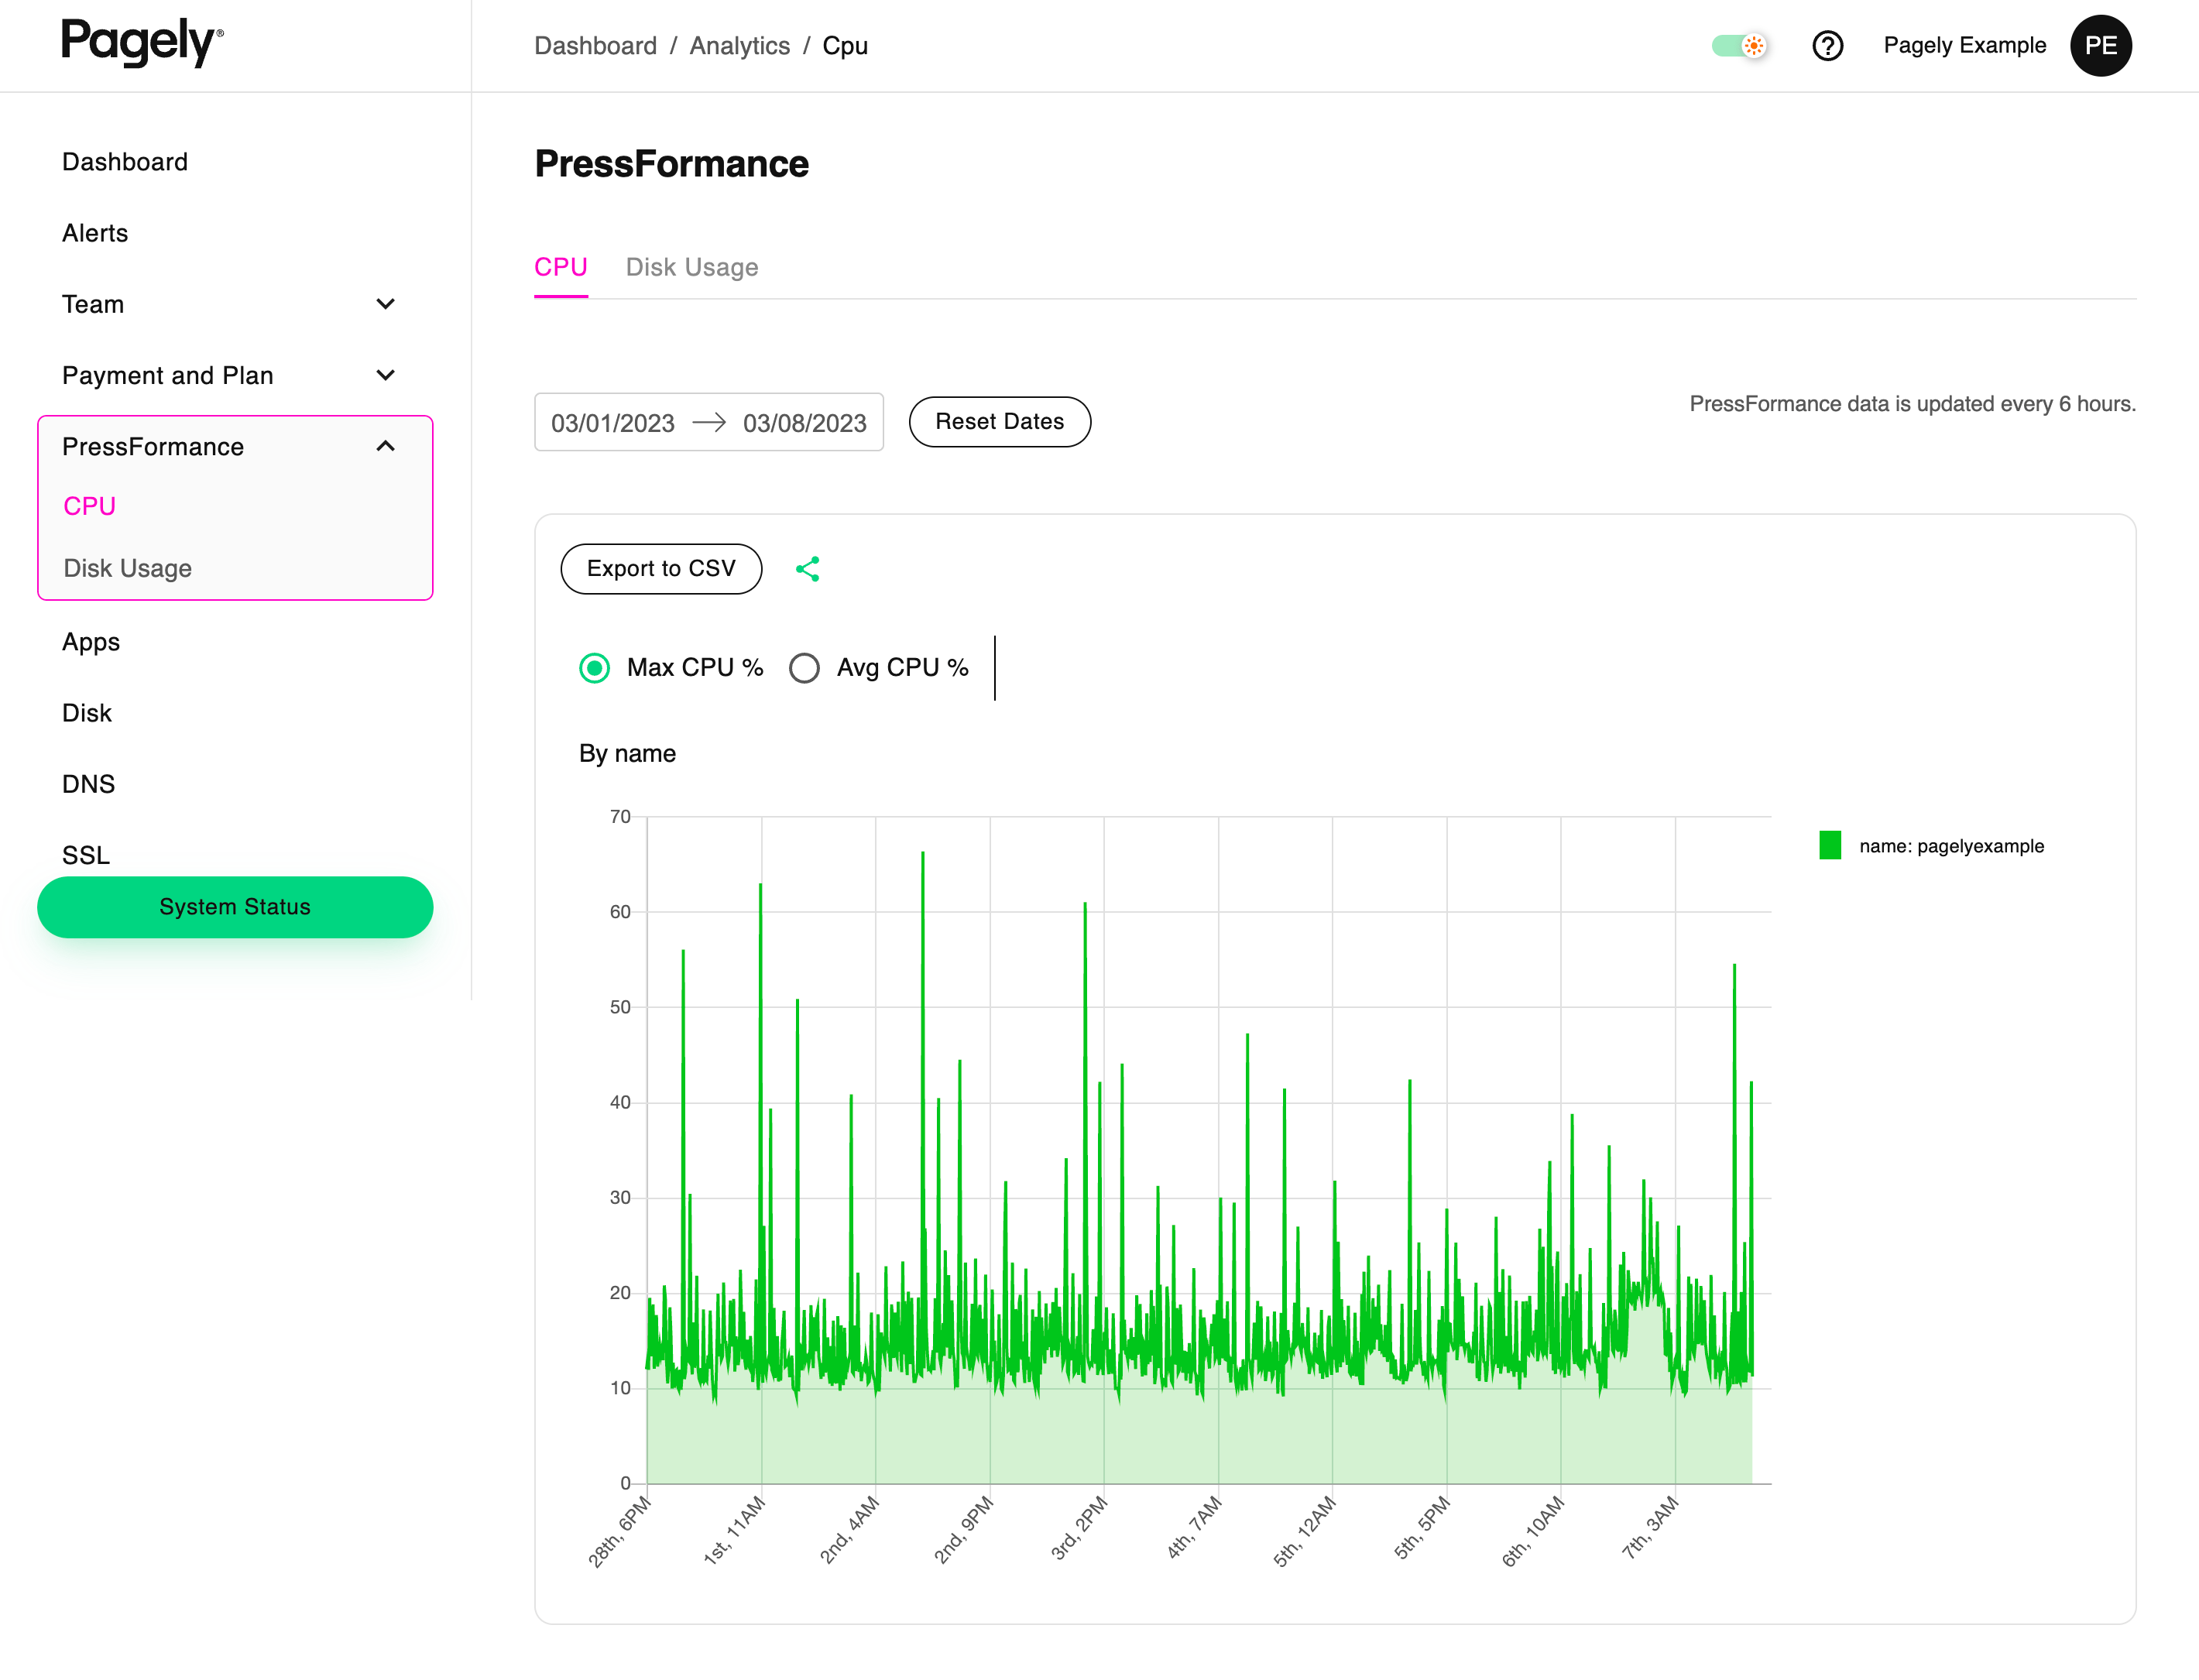This screenshot has height=1680, width=2199.
Task: Open SSL in the sidebar
Action: coord(86,855)
